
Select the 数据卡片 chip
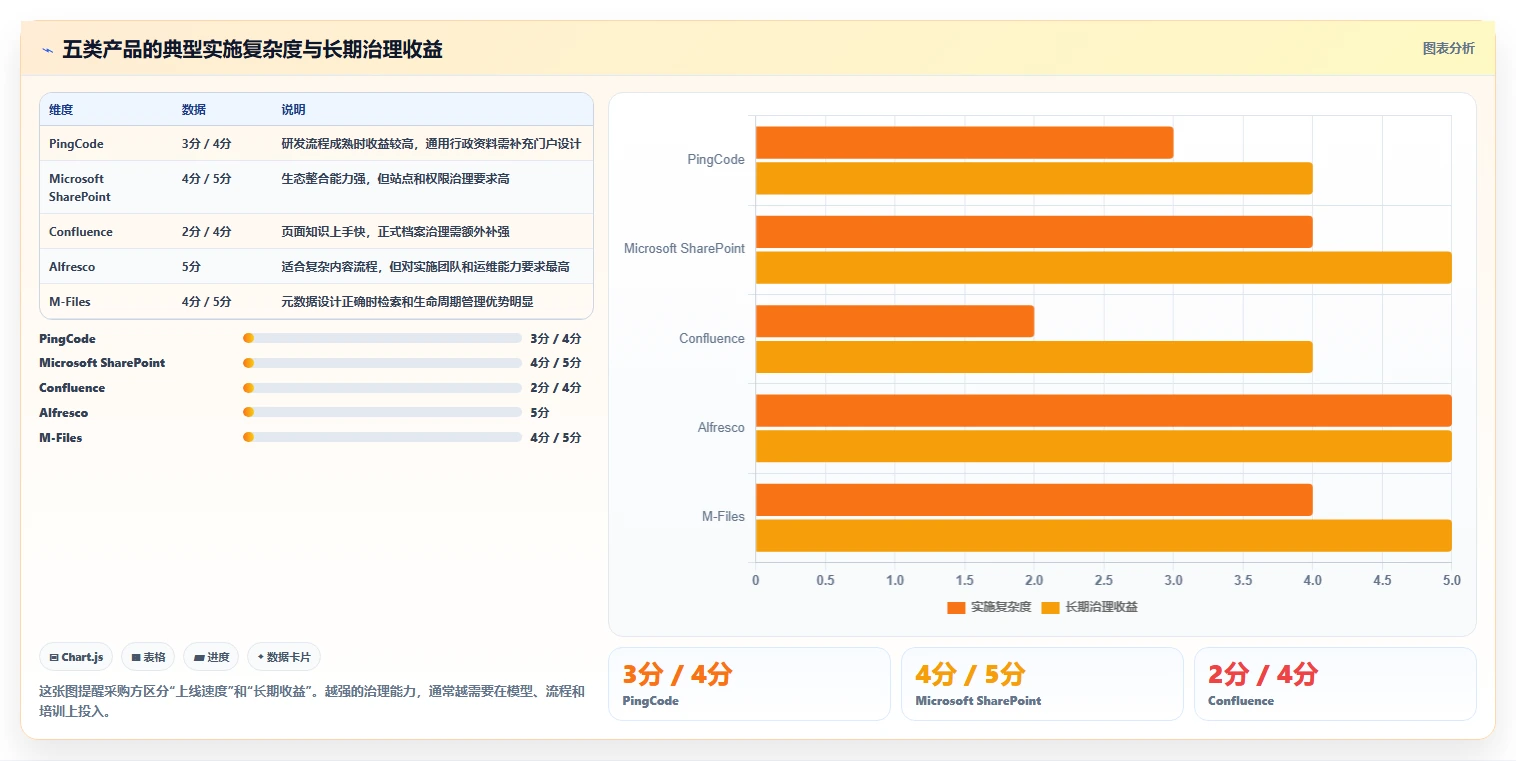284,657
